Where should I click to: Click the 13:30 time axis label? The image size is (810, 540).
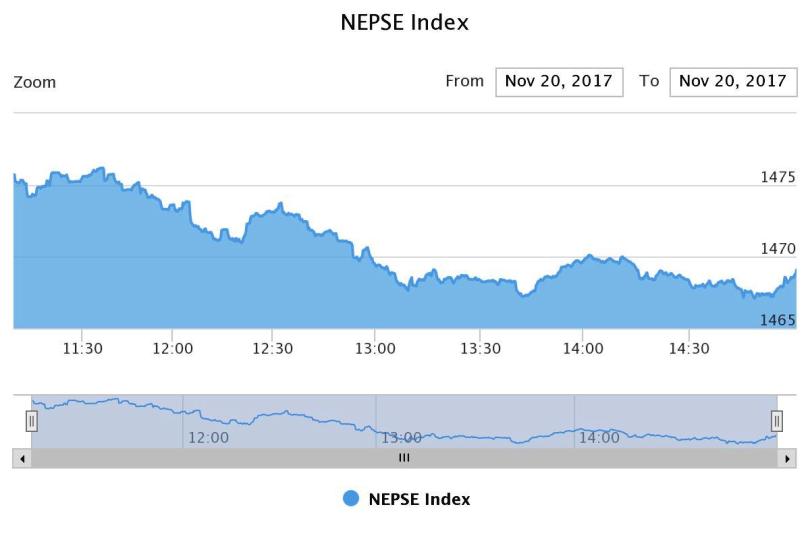click(x=480, y=348)
